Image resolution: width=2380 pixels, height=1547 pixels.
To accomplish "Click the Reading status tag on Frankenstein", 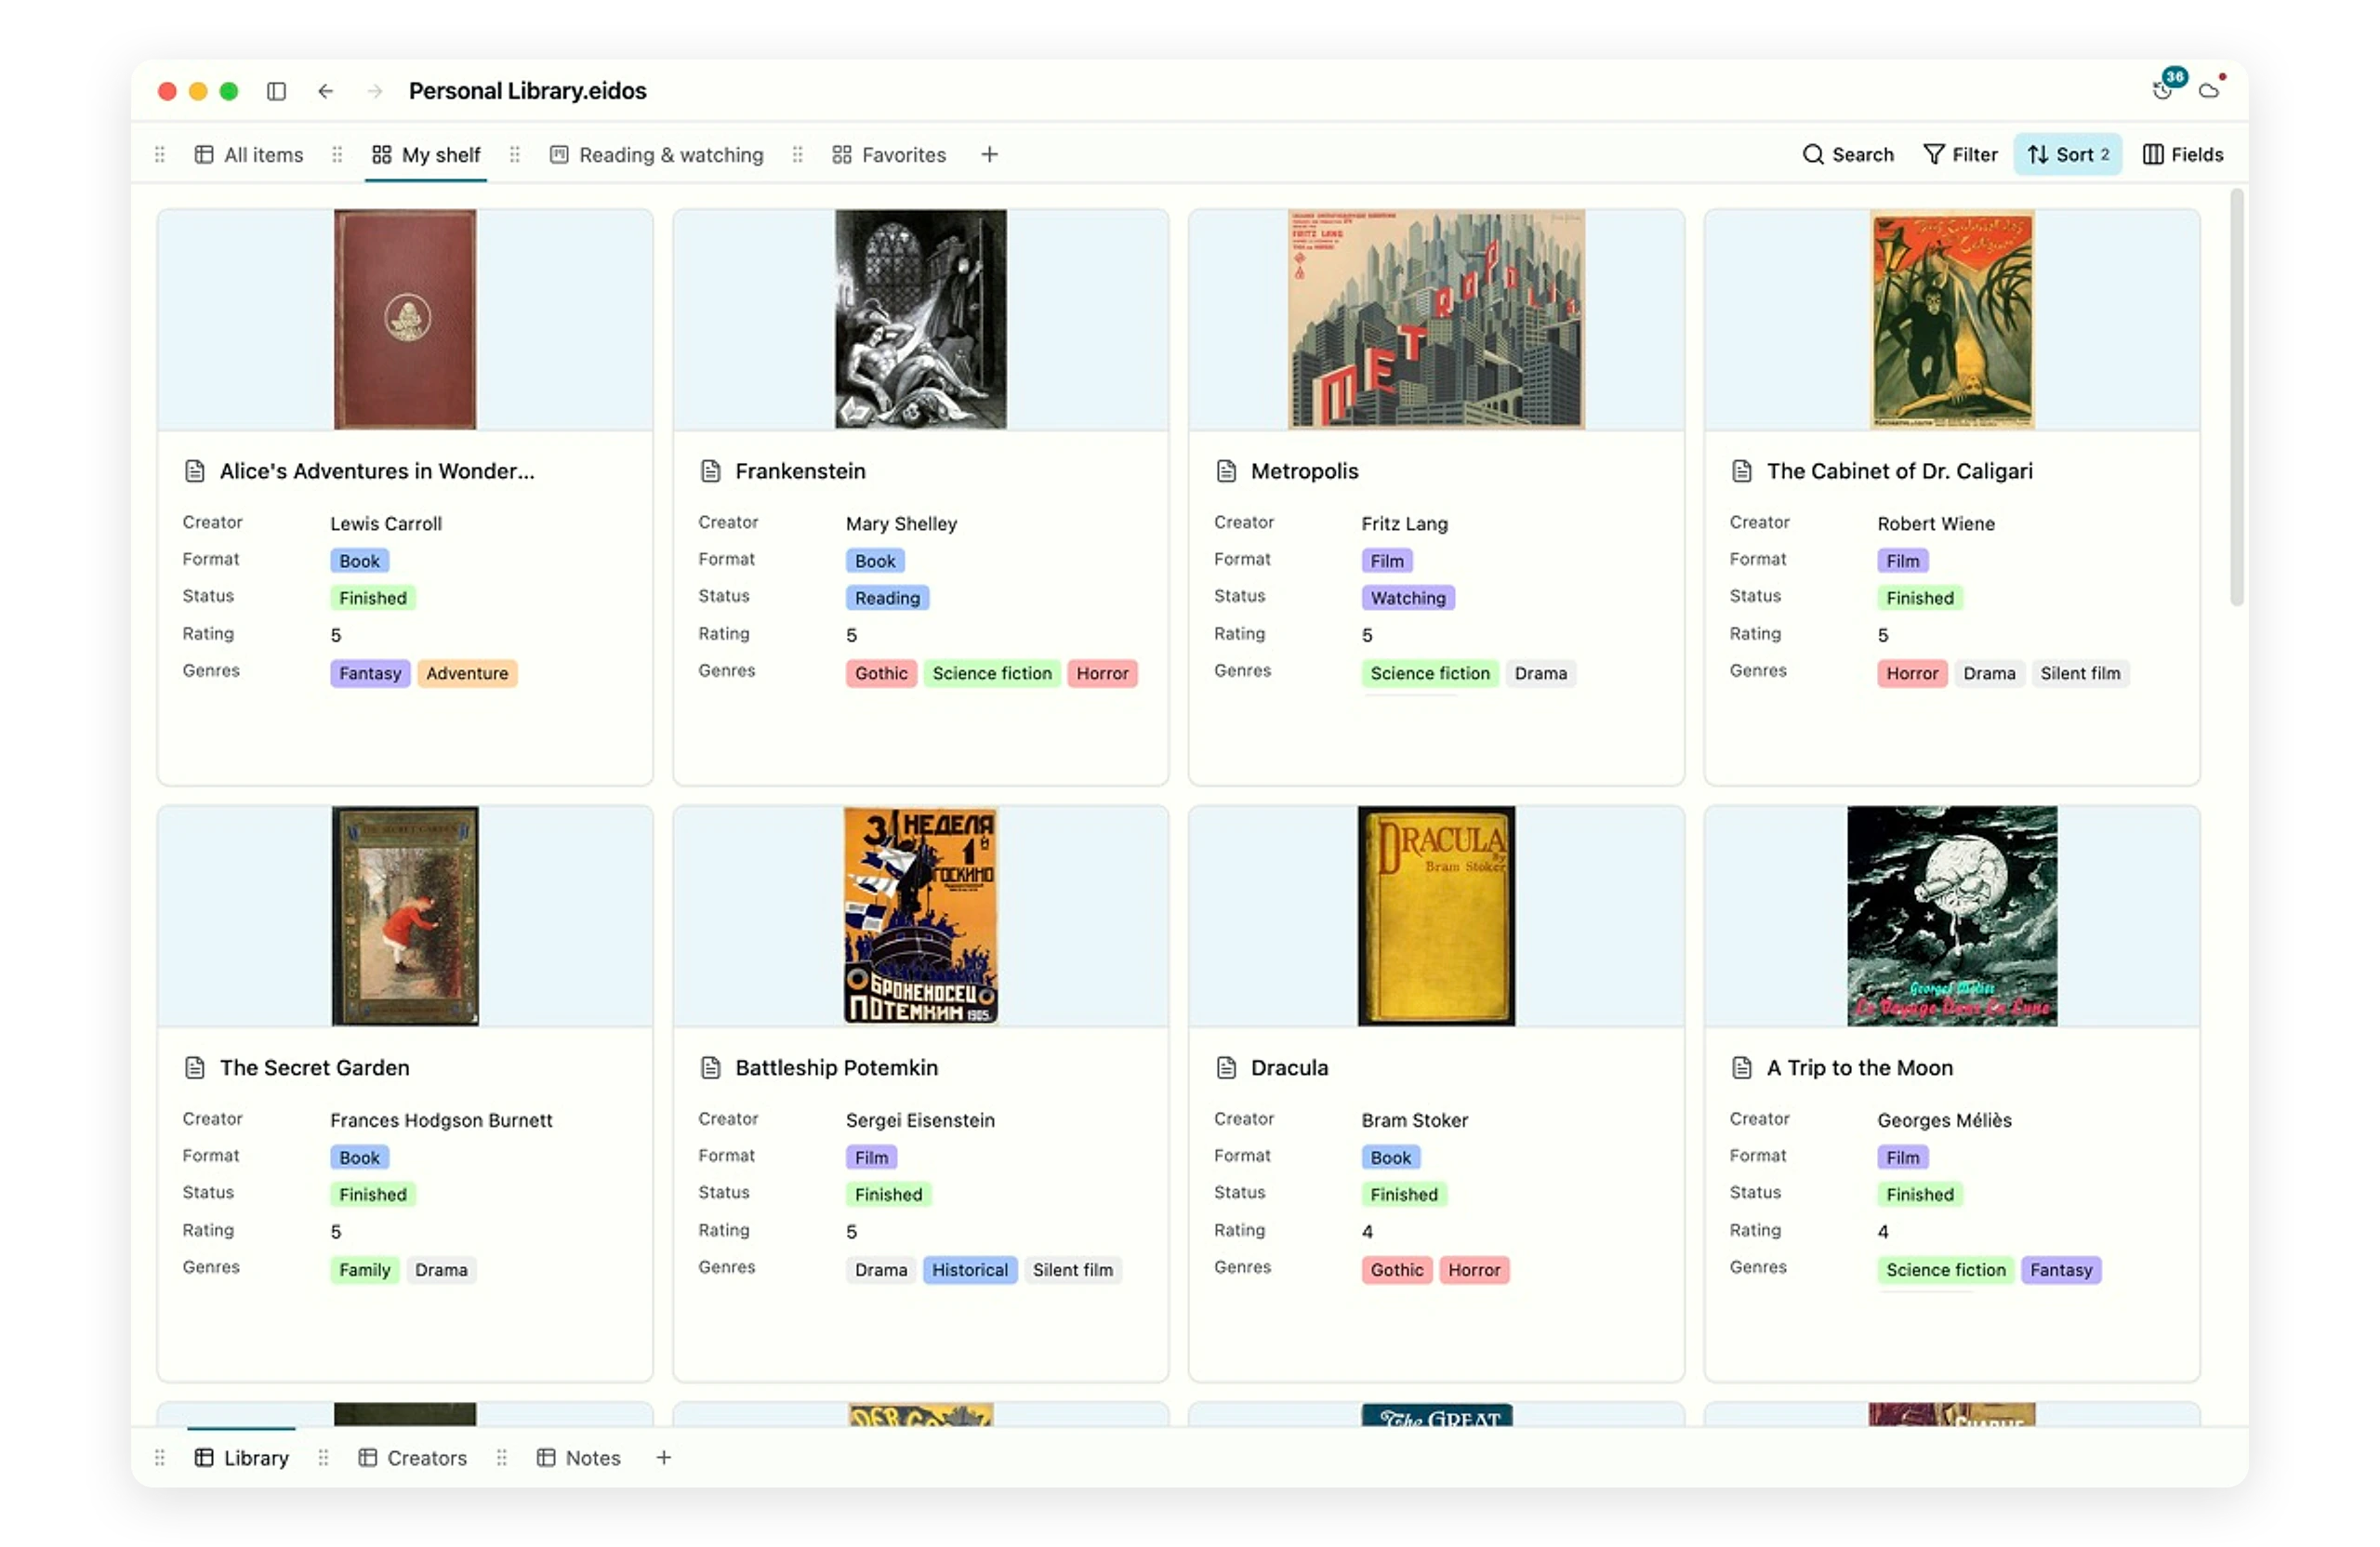I will tap(888, 598).
